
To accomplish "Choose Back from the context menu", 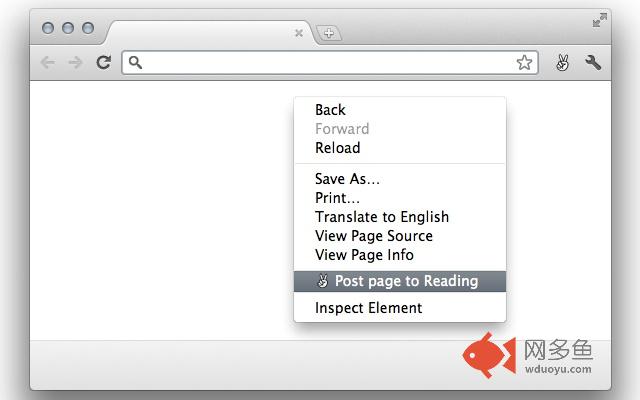I will pos(330,110).
